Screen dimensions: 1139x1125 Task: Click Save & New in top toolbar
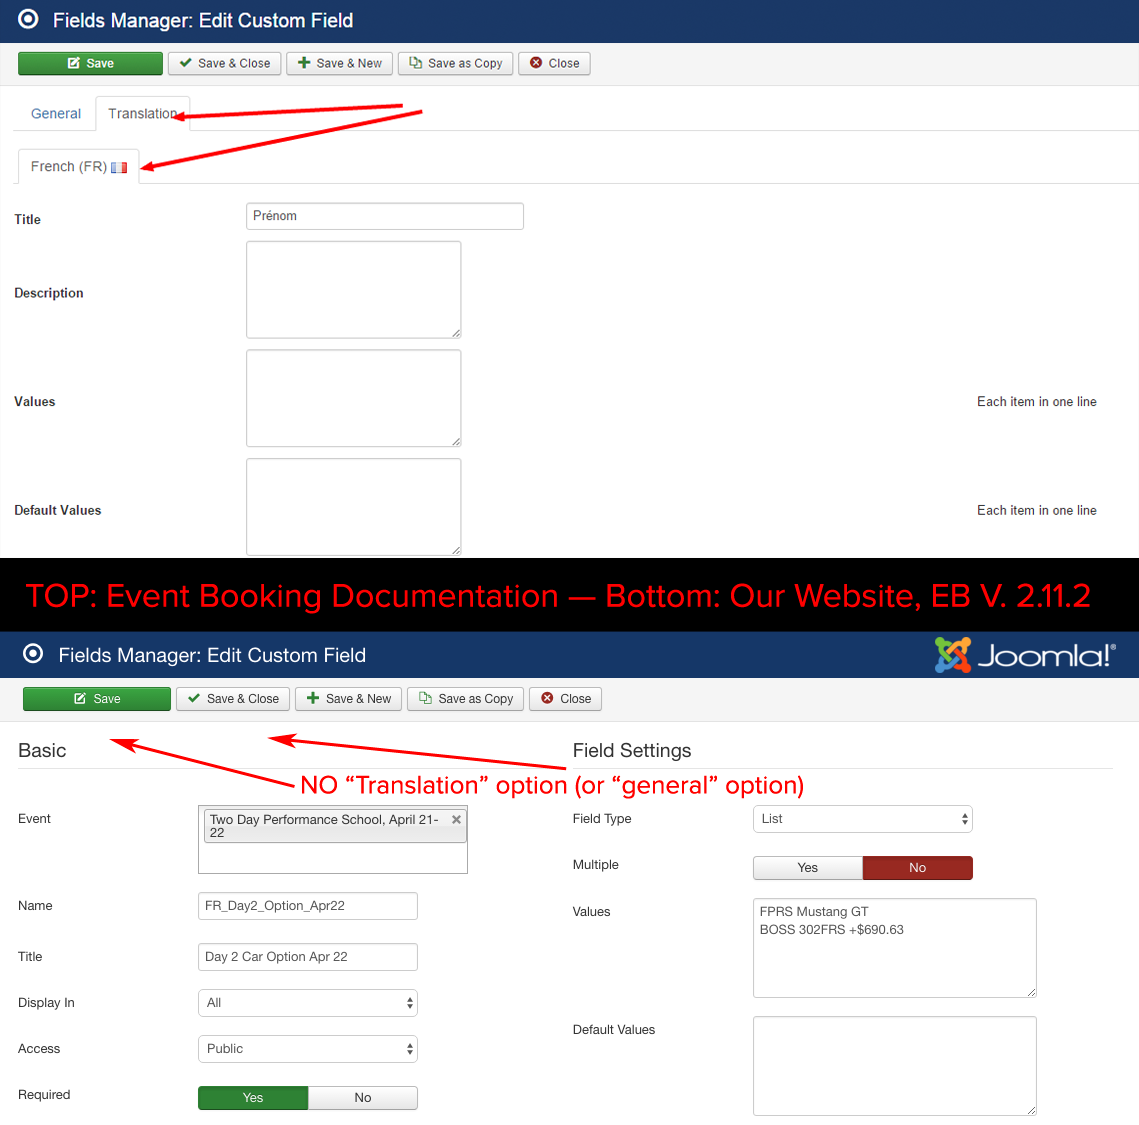point(339,63)
